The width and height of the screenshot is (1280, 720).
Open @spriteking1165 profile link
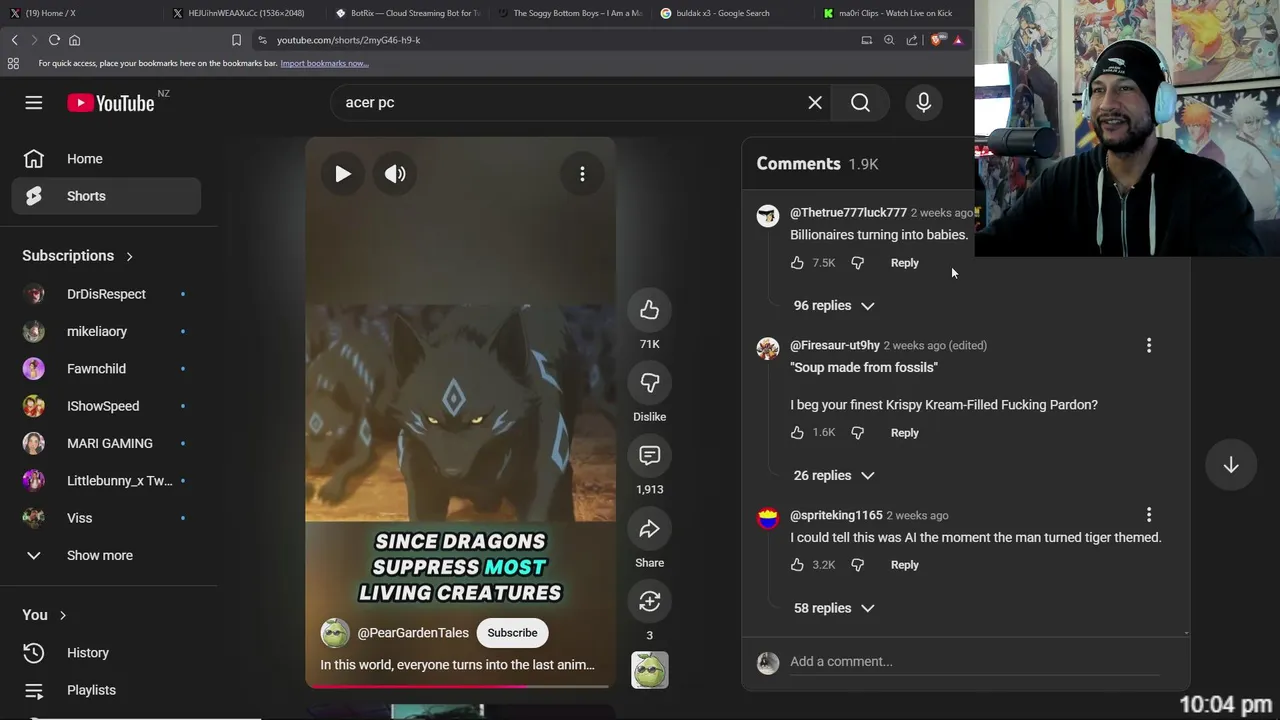click(836, 515)
